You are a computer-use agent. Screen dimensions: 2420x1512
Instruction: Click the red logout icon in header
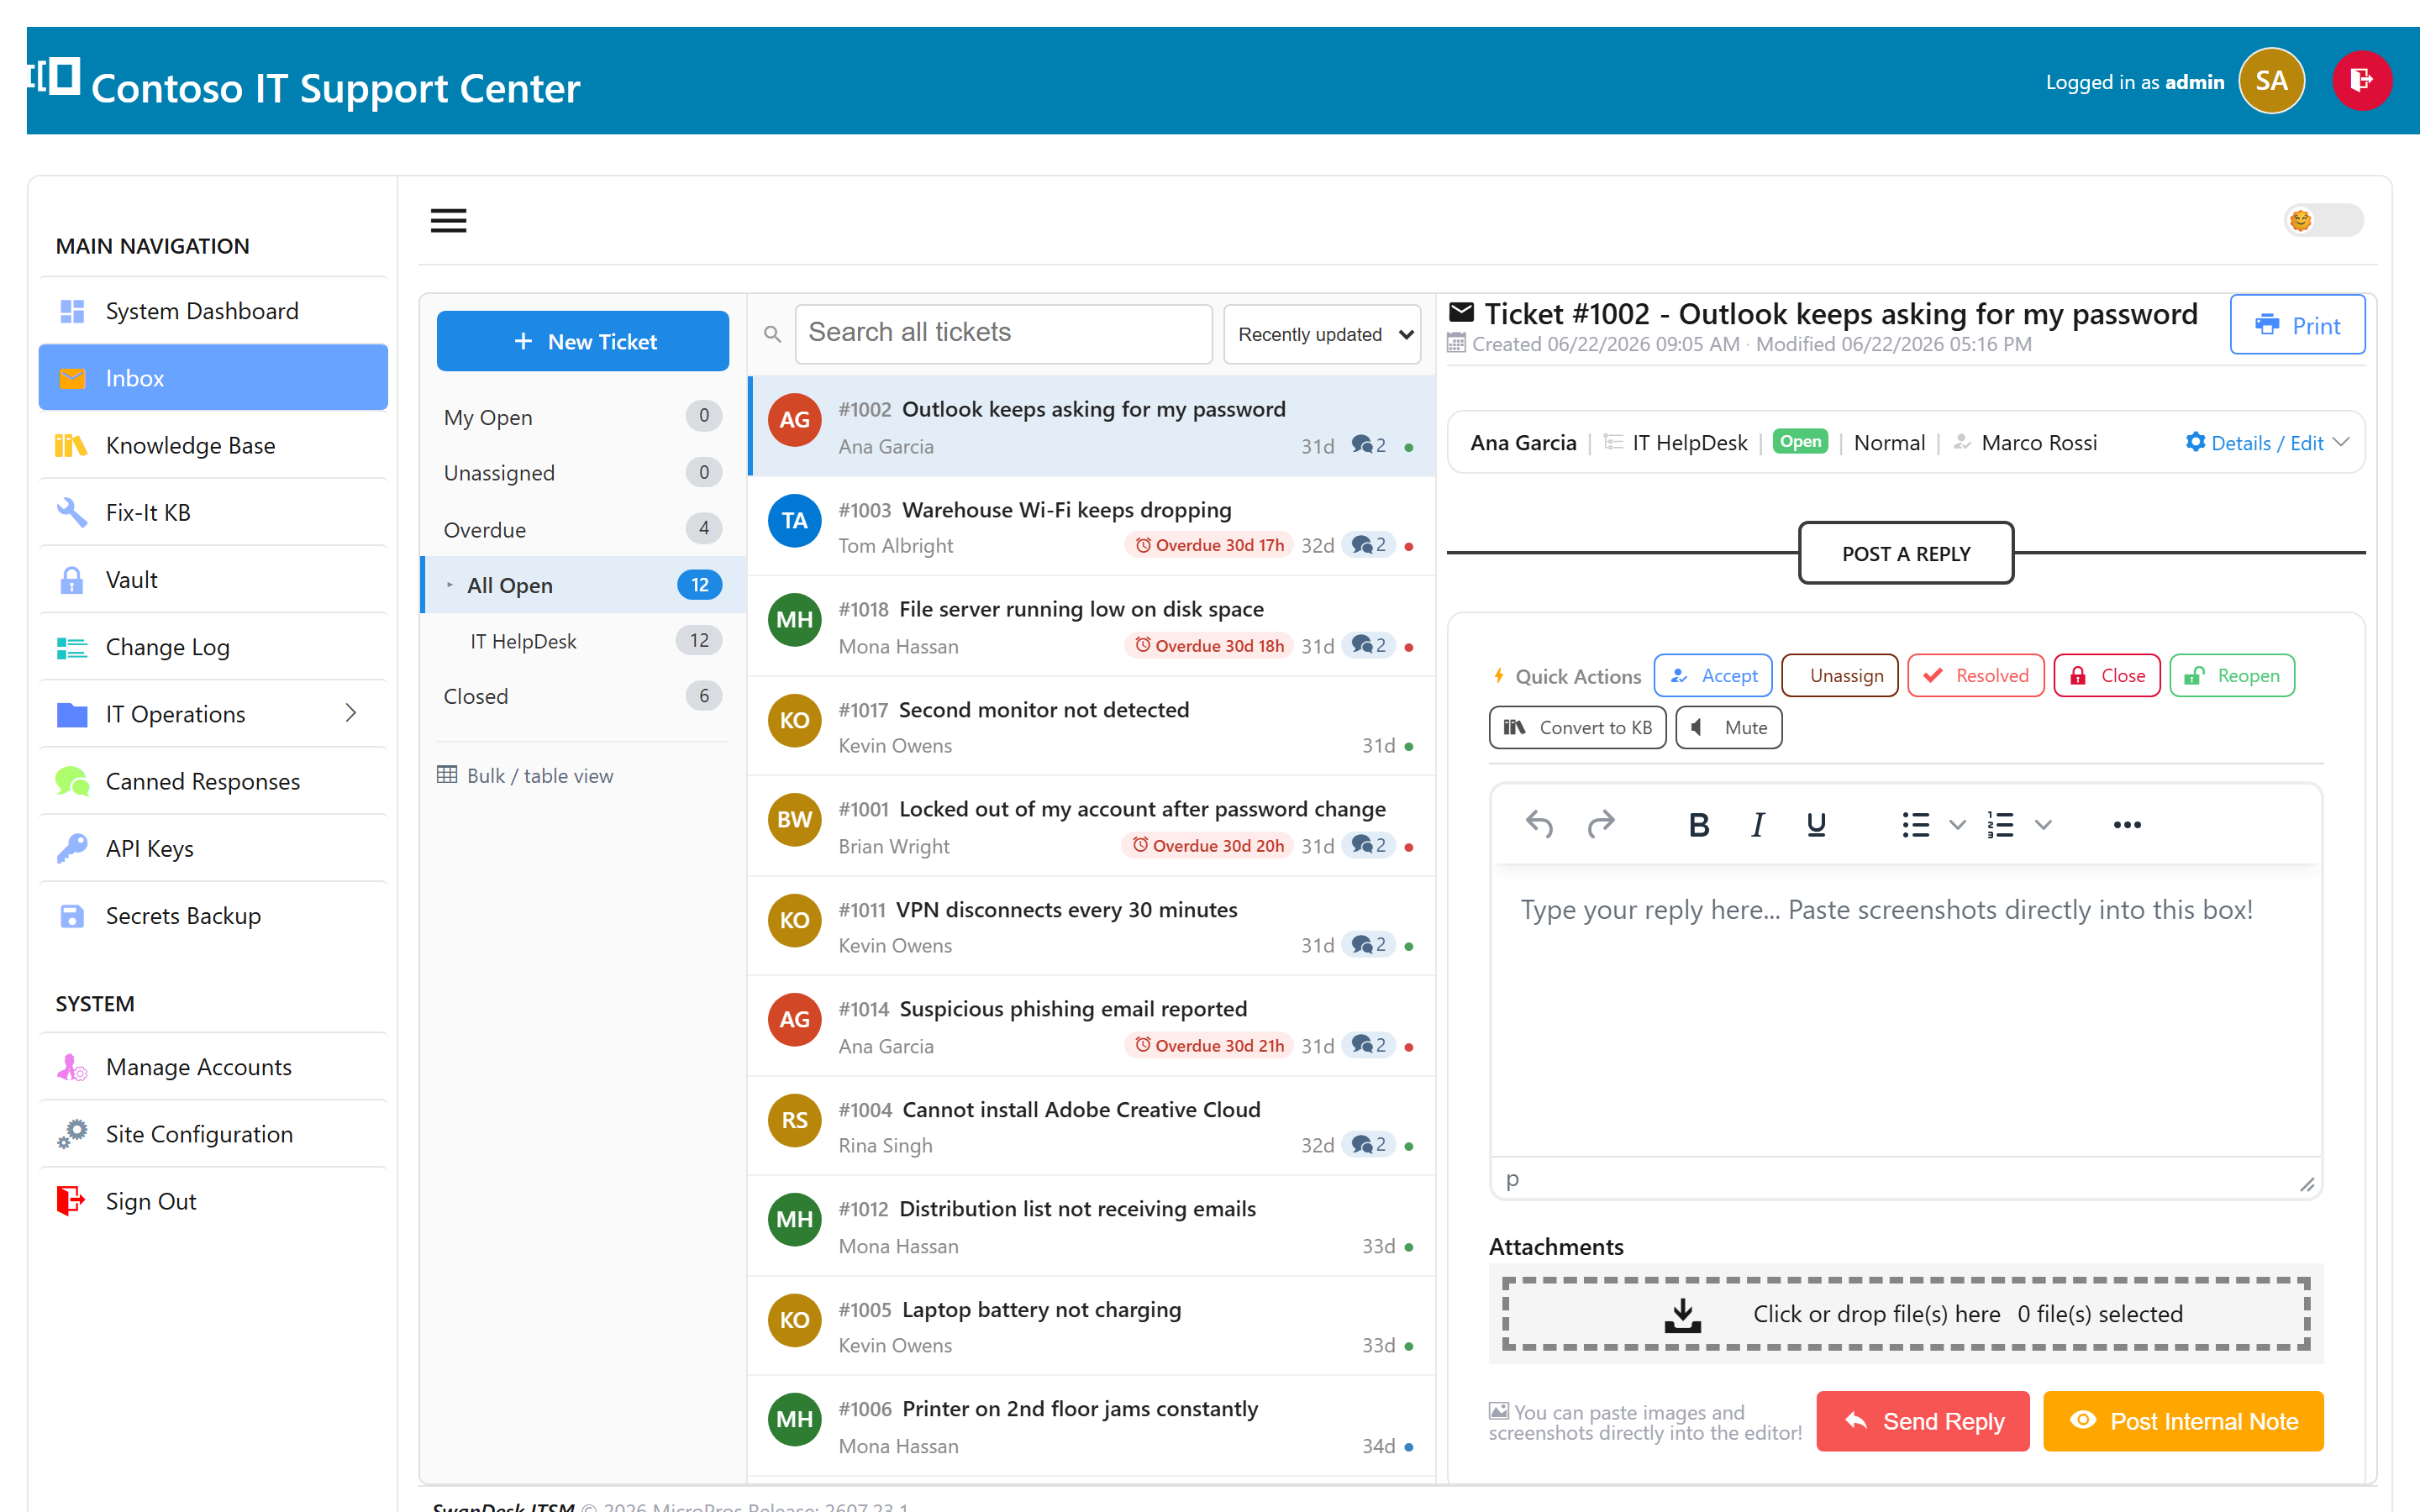pos(2362,80)
